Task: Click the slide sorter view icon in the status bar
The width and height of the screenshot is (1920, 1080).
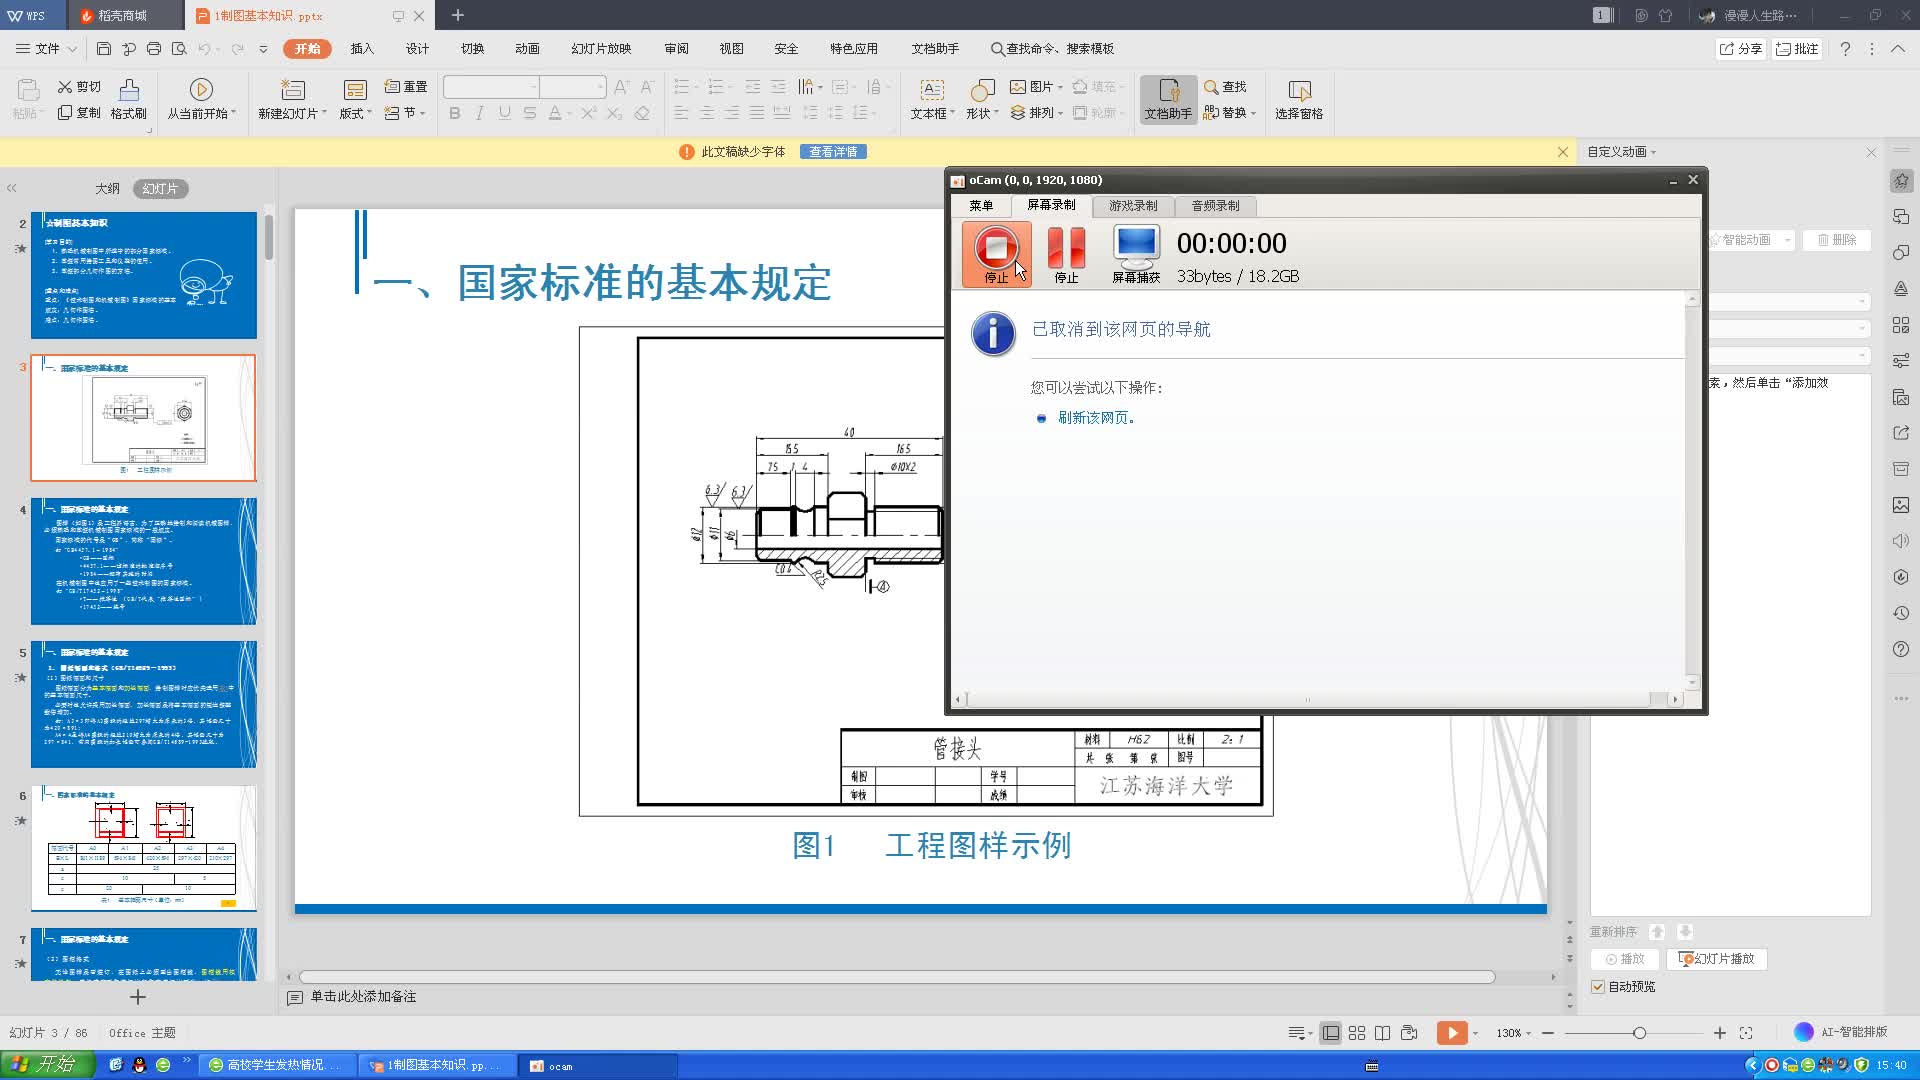Action: pyautogui.click(x=1357, y=1033)
